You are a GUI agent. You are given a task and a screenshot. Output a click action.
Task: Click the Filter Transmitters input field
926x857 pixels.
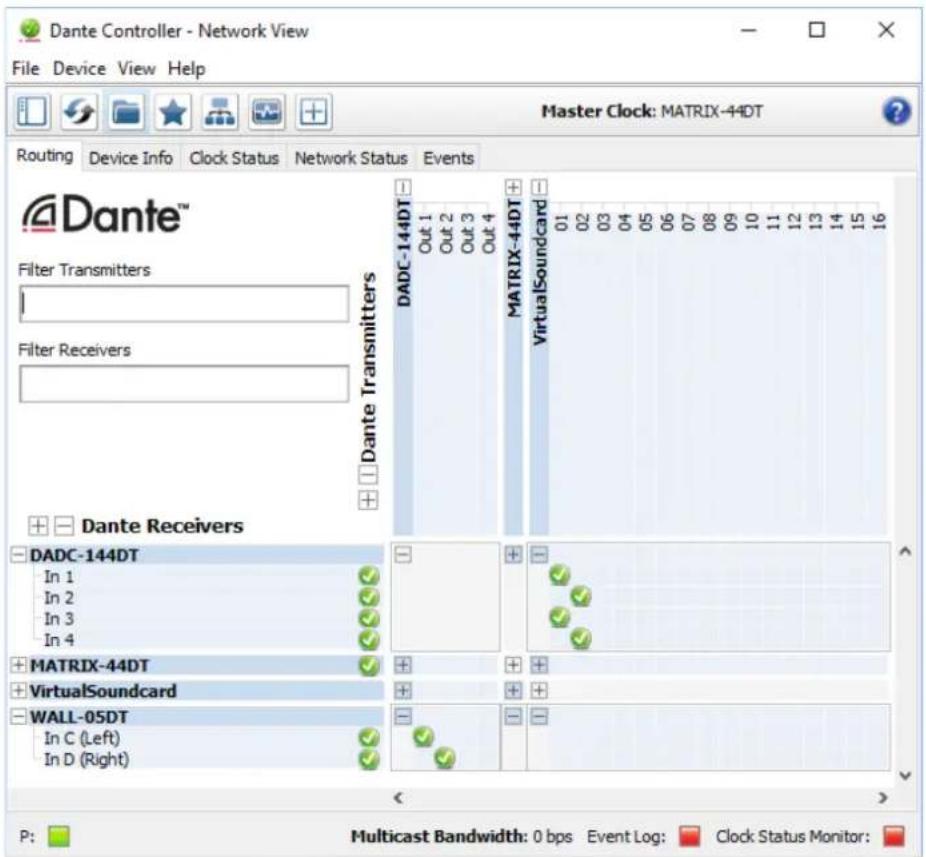tap(184, 304)
